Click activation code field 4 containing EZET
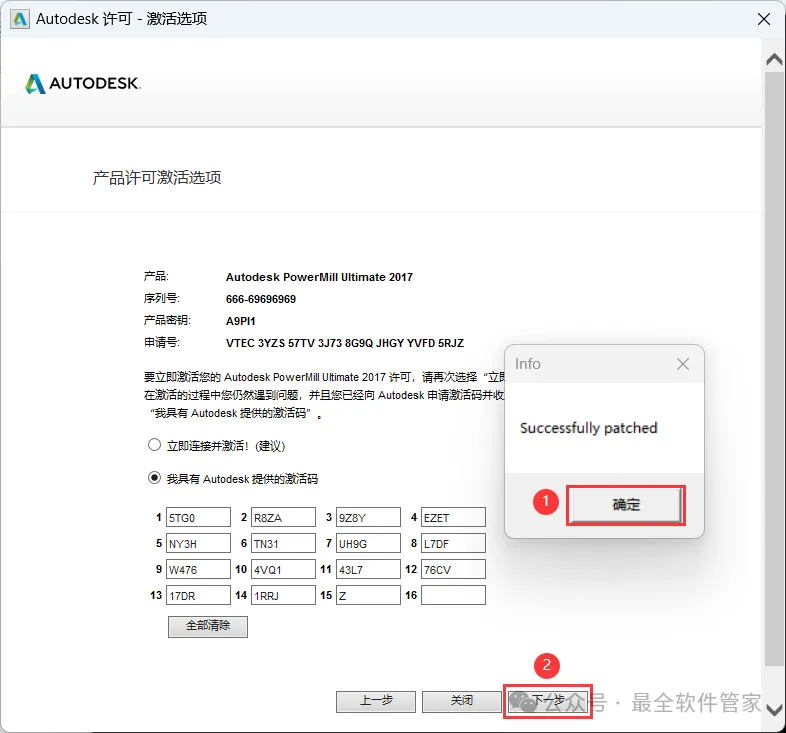 pos(453,517)
